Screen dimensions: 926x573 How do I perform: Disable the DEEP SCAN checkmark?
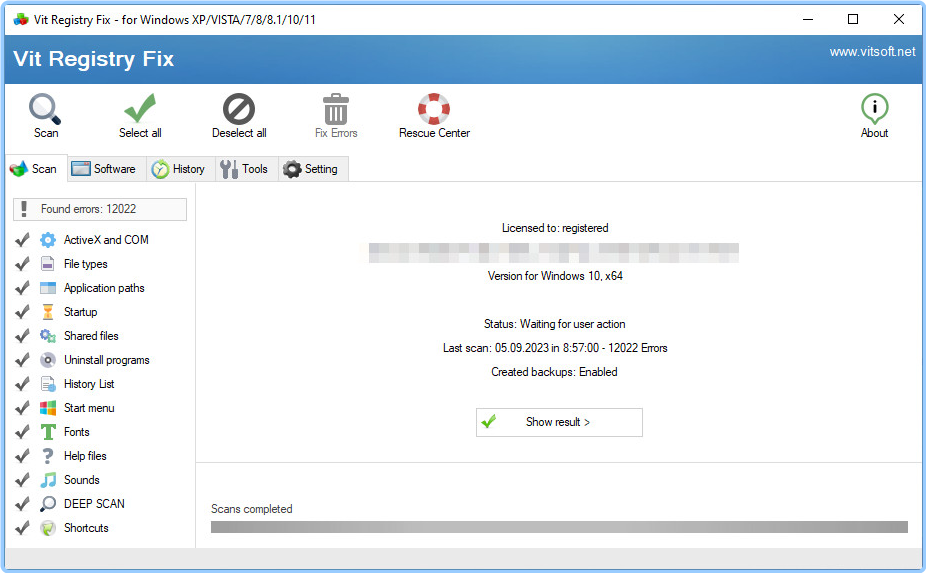(x=22, y=504)
